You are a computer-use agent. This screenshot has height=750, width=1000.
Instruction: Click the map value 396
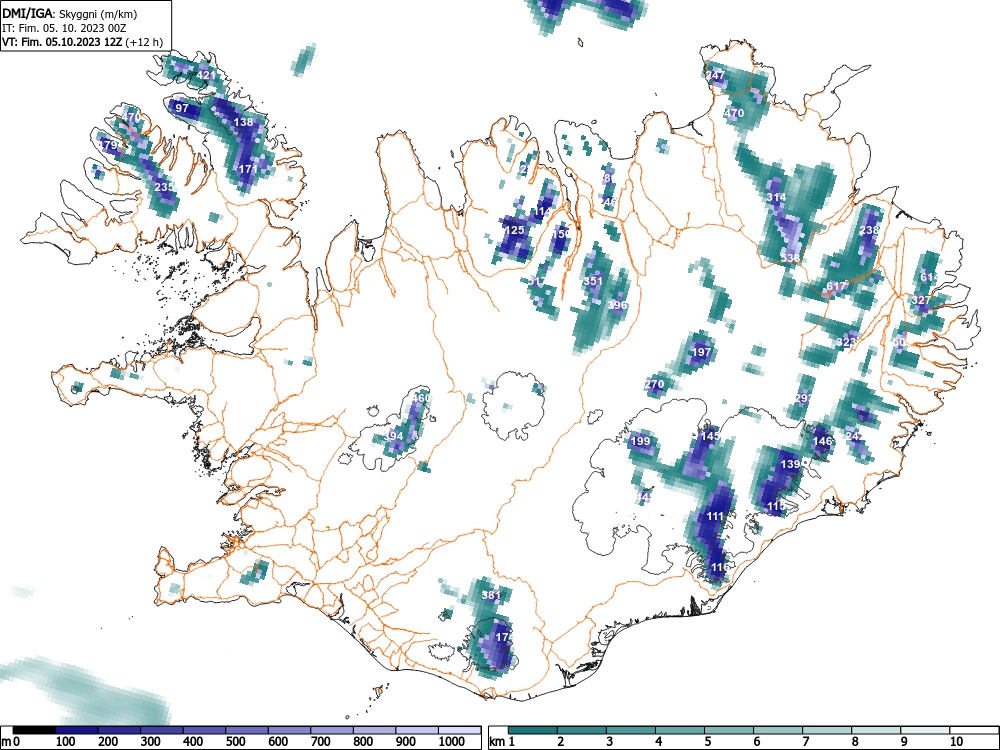click(x=617, y=305)
